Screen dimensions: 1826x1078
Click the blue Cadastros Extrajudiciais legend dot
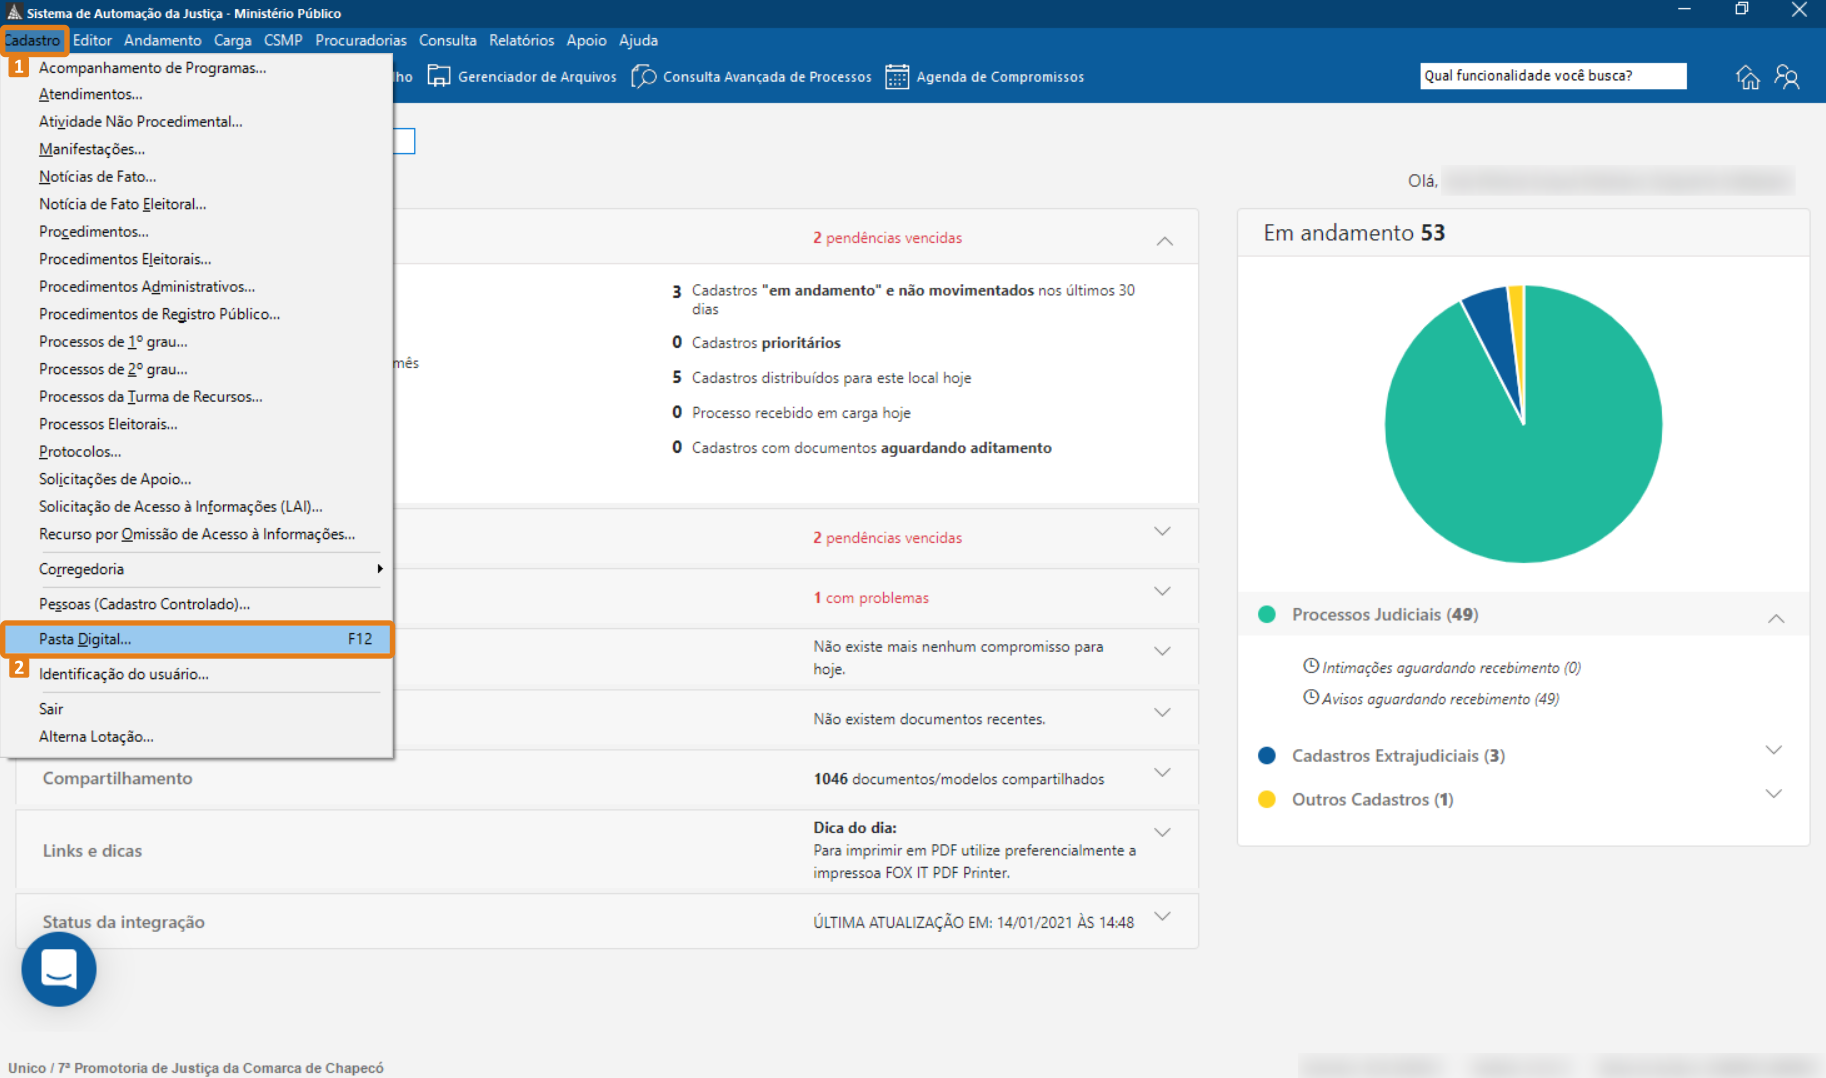[1266, 755]
